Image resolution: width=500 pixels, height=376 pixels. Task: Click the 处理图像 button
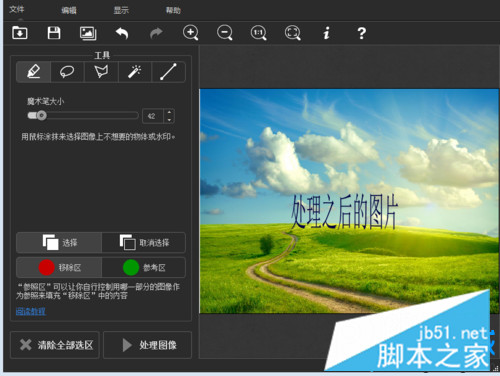pos(147,345)
